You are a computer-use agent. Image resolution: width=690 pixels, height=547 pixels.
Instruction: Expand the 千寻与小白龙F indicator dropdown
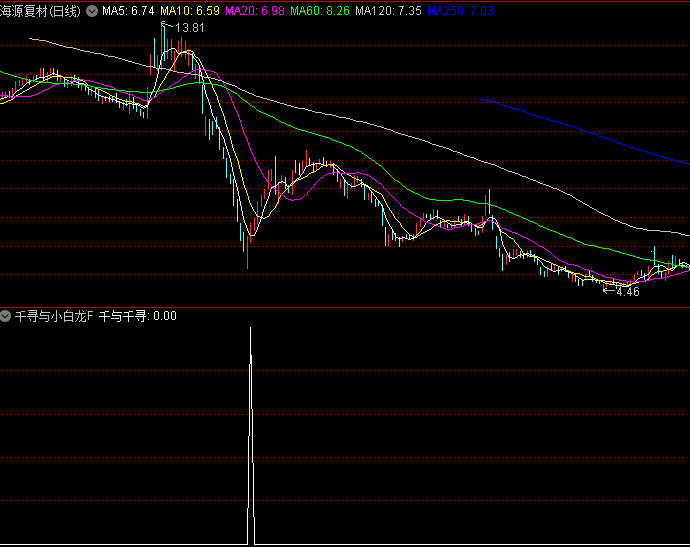tap(5, 316)
